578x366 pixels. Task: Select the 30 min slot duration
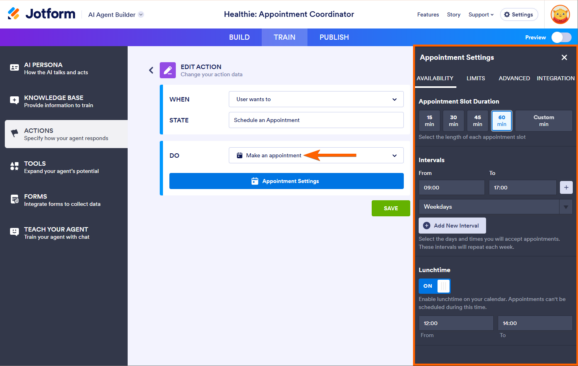pyautogui.click(x=453, y=121)
